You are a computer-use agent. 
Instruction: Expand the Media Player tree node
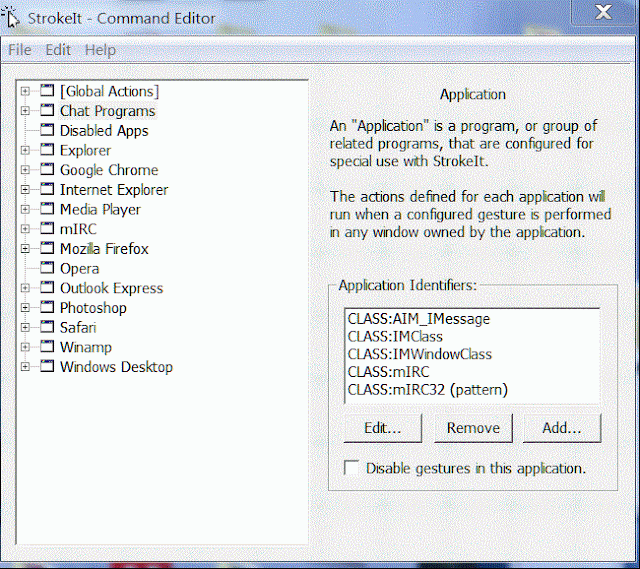(x=25, y=209)
